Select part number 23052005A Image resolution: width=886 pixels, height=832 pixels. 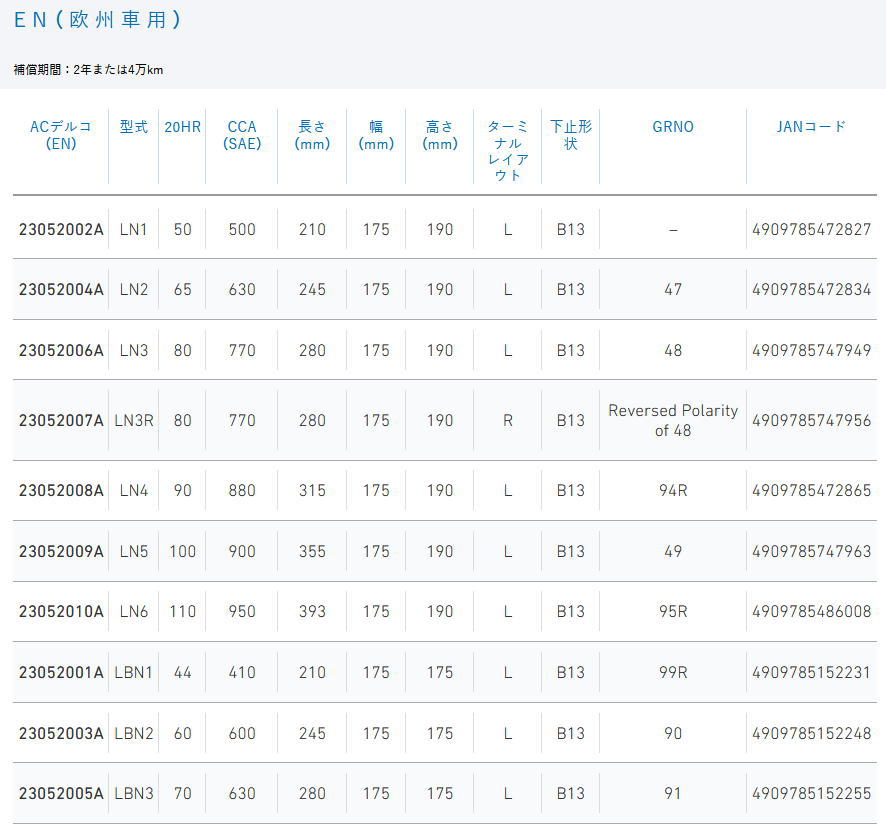(61, 794)
